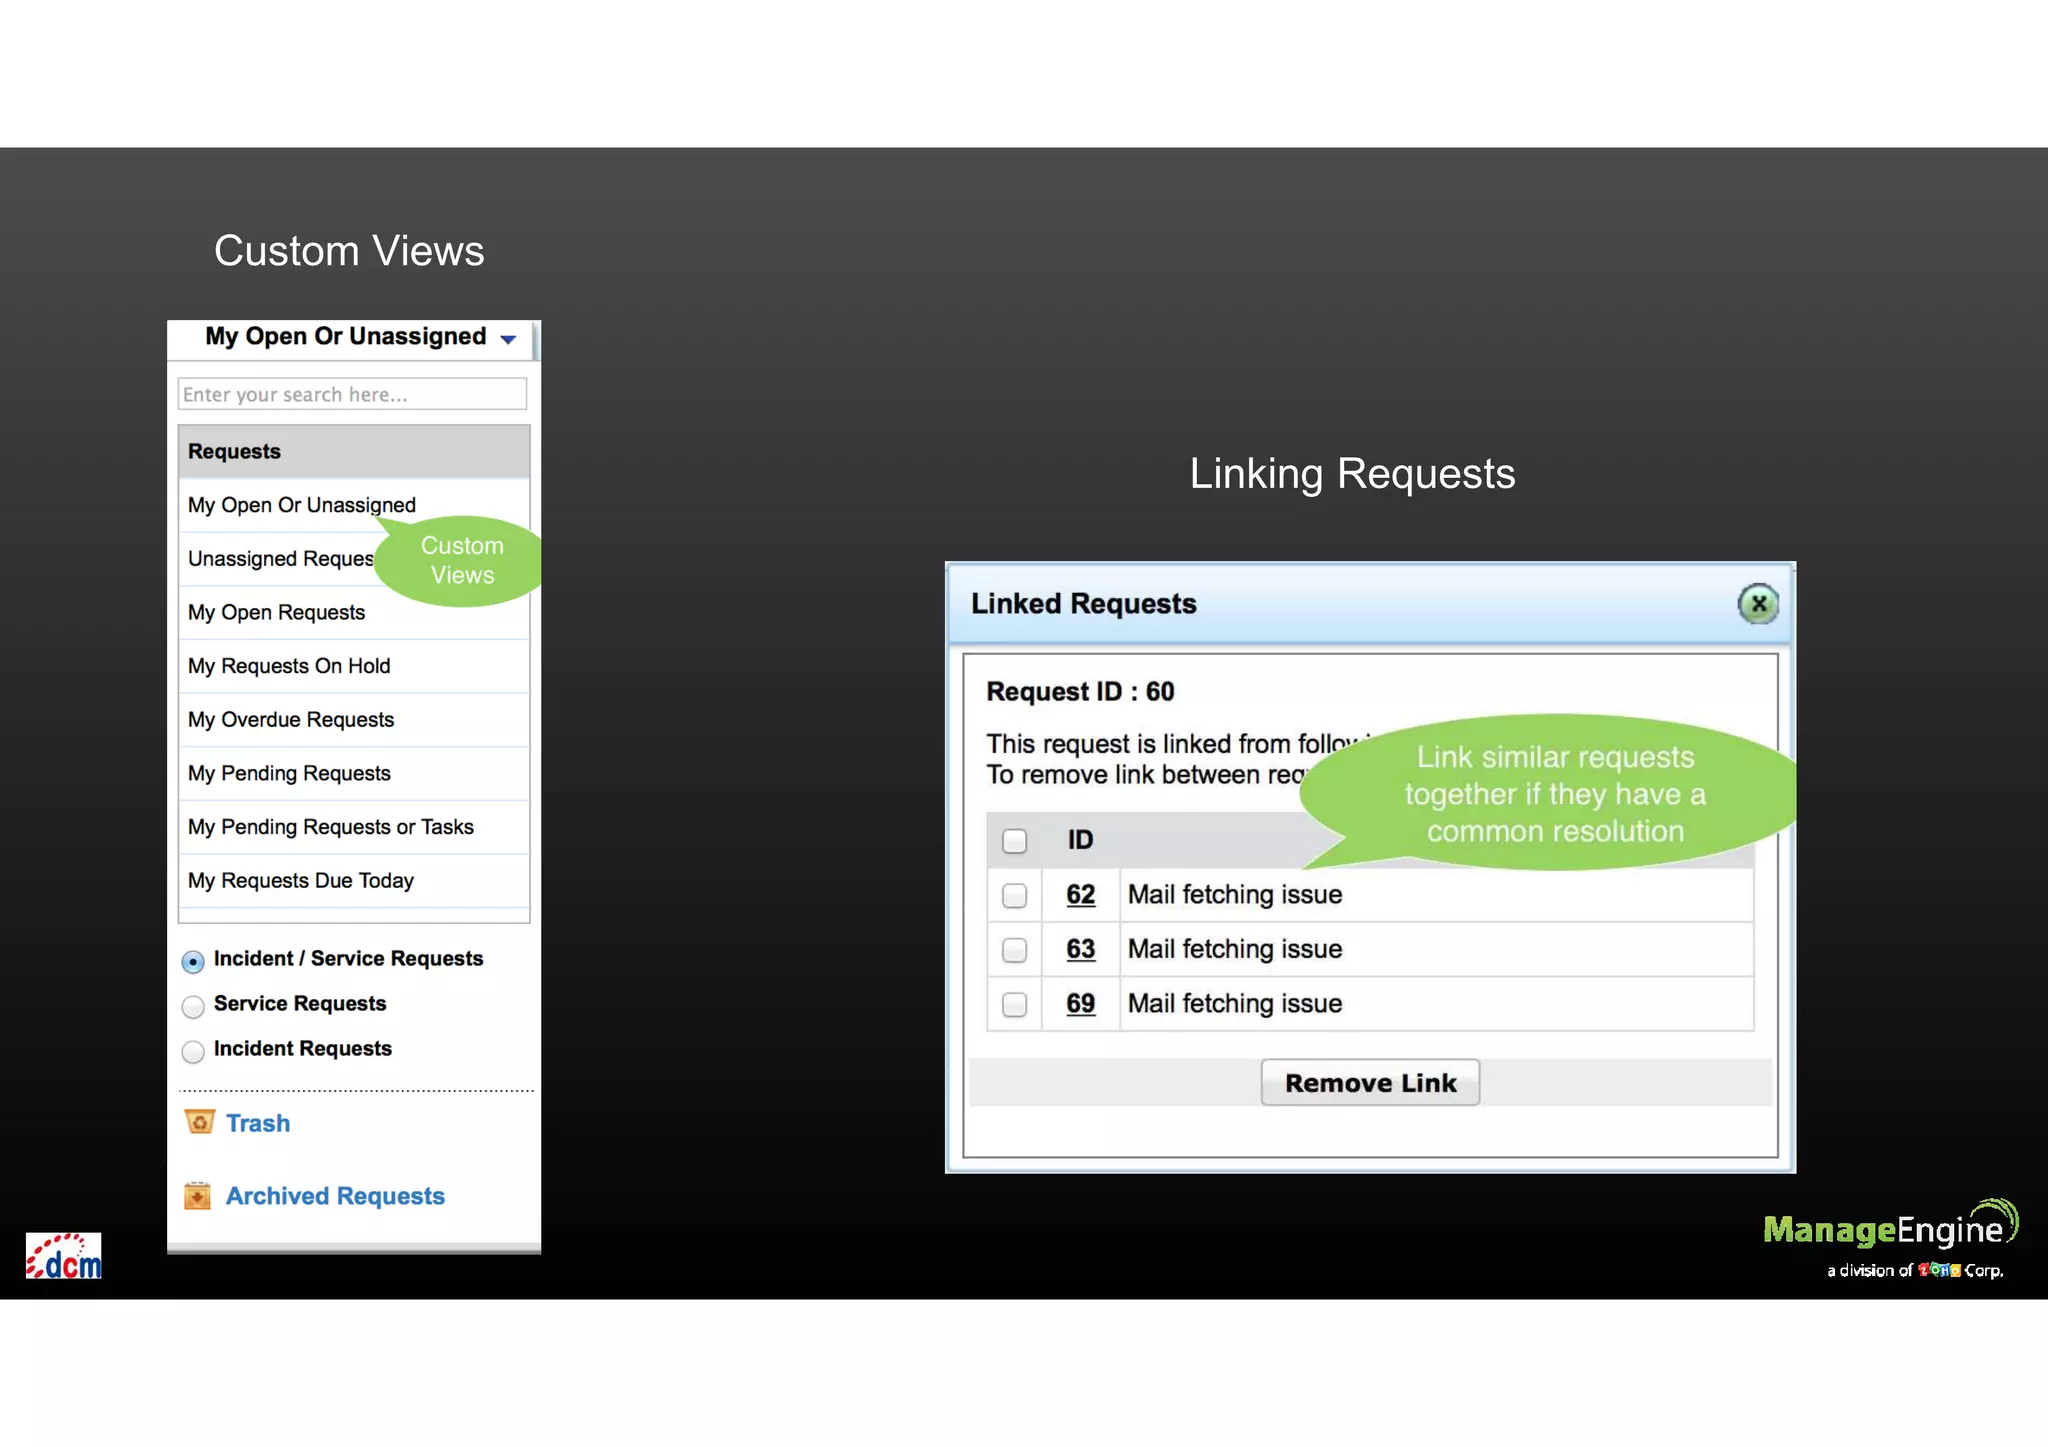Check the box for request 62

pyautogui.click(x=1014, y=895)
